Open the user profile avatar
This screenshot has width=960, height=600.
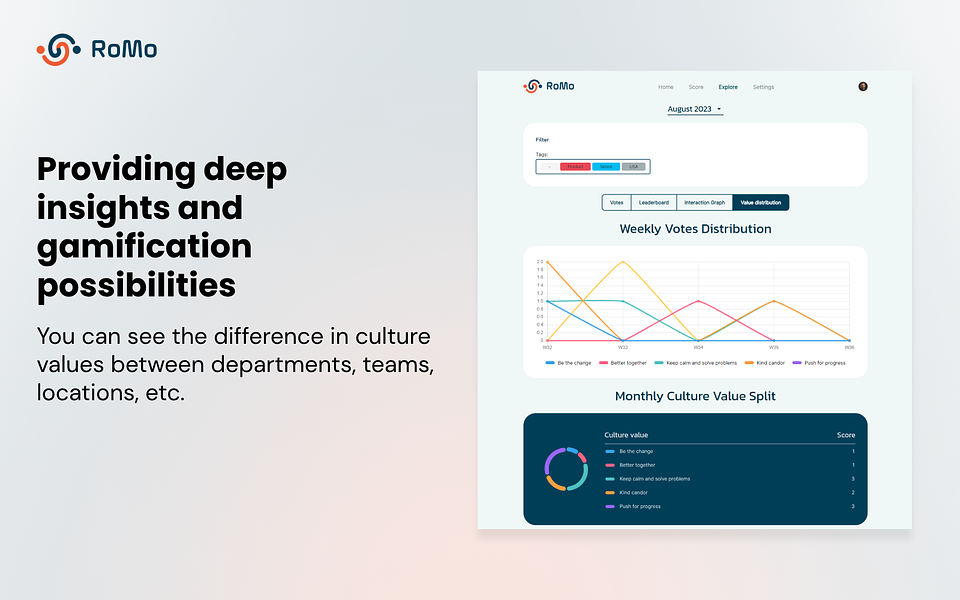(863, 86)
